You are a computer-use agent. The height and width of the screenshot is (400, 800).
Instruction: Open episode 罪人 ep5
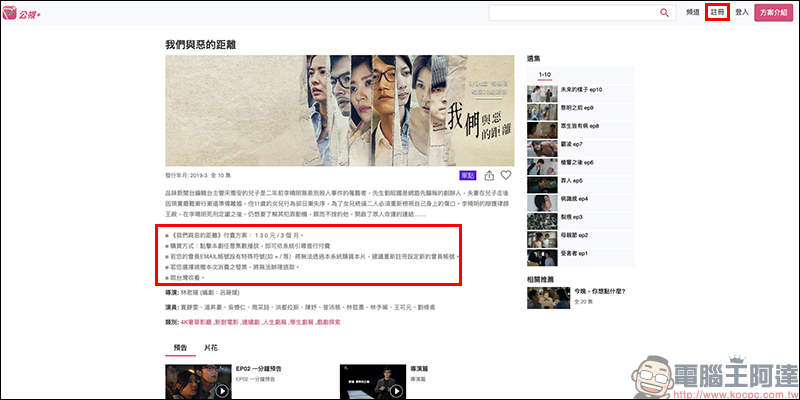pyautogui.click(x=581, y=185)
